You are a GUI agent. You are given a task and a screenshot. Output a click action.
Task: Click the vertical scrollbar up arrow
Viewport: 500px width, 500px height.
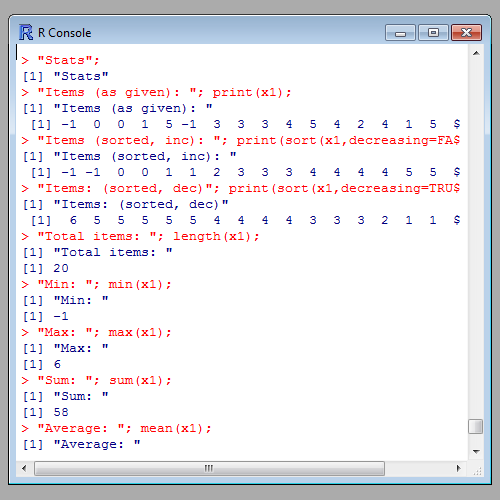[476, 53]
